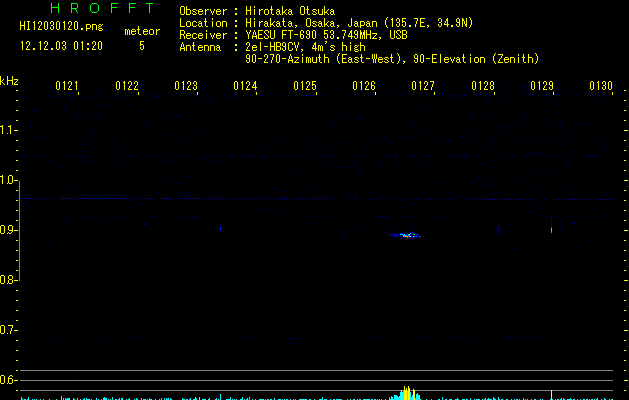Click the horizontal carrier line below 1.0 kHz
This screenshot has height=400, width=629.
click(317, 199)
